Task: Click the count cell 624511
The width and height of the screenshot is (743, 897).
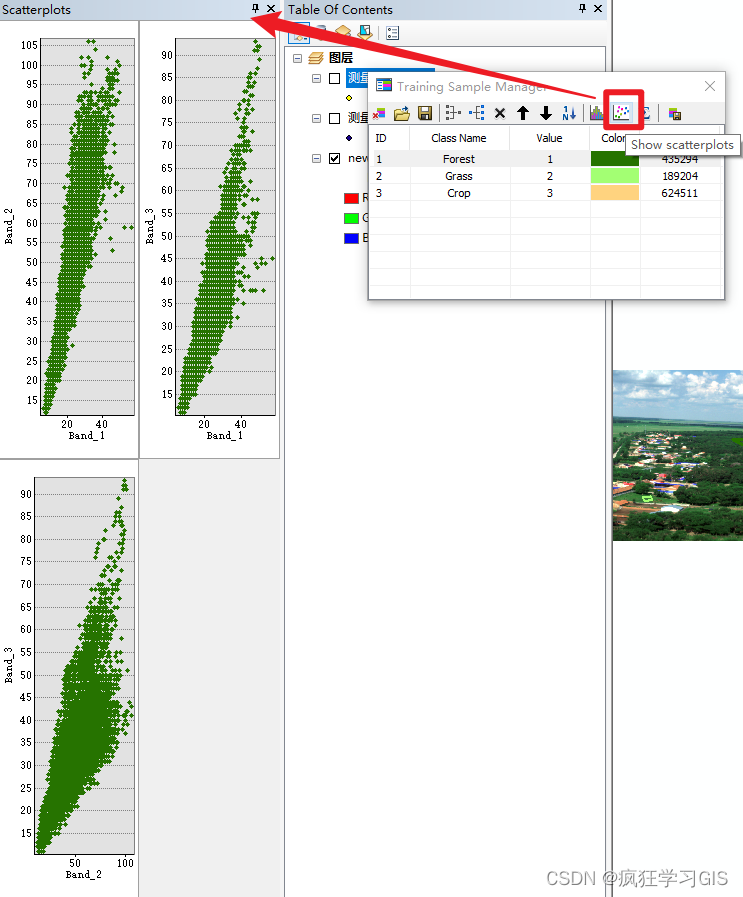Action: [680, 193]
